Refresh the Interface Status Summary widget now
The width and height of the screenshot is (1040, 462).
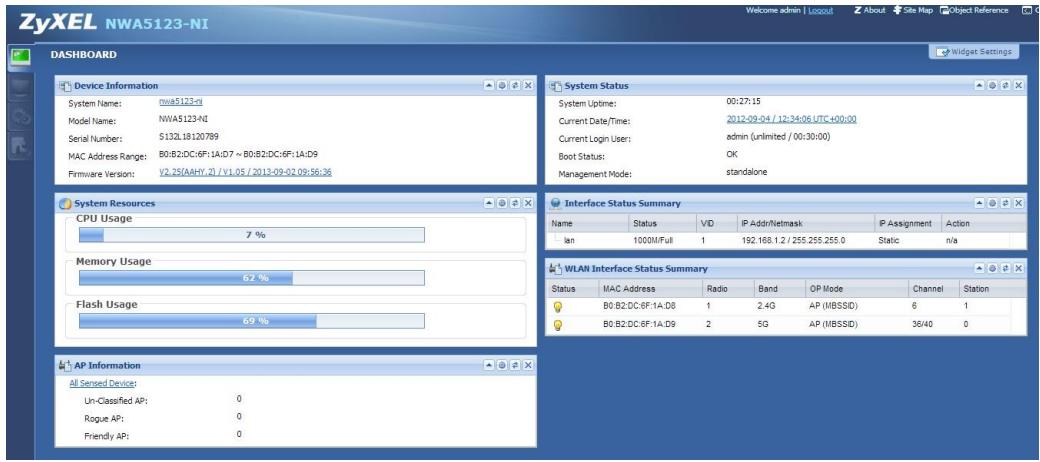tap(1006, 203)
